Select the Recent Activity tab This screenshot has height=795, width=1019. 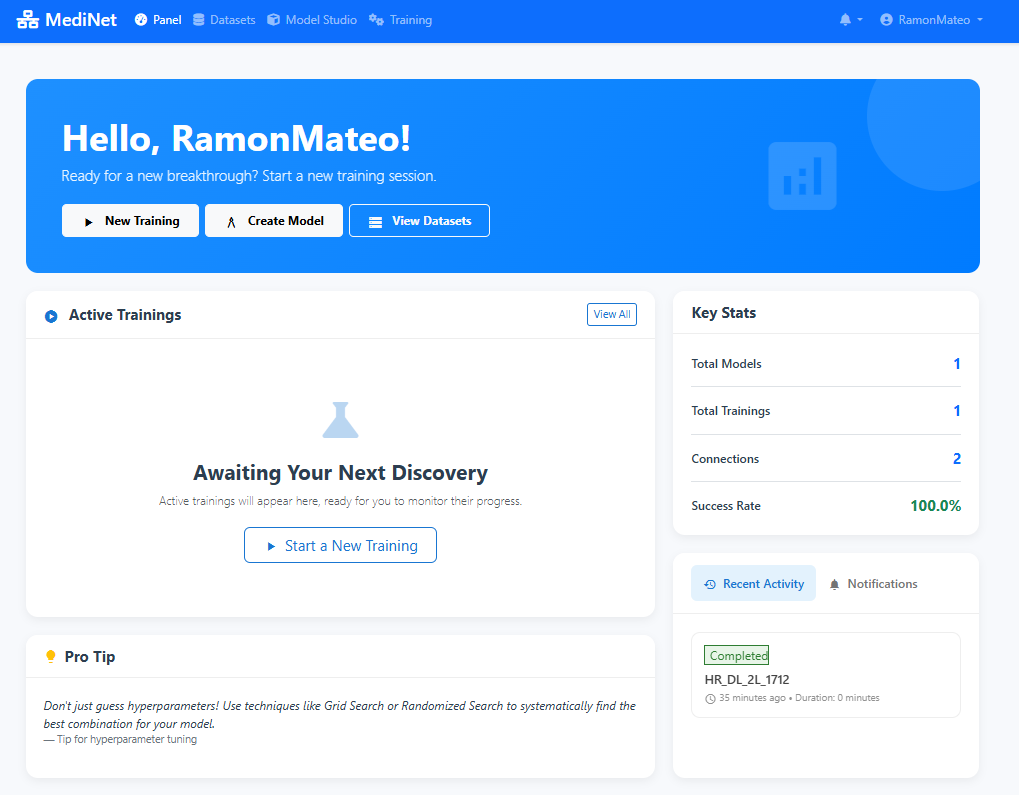[x=753, y=584]
